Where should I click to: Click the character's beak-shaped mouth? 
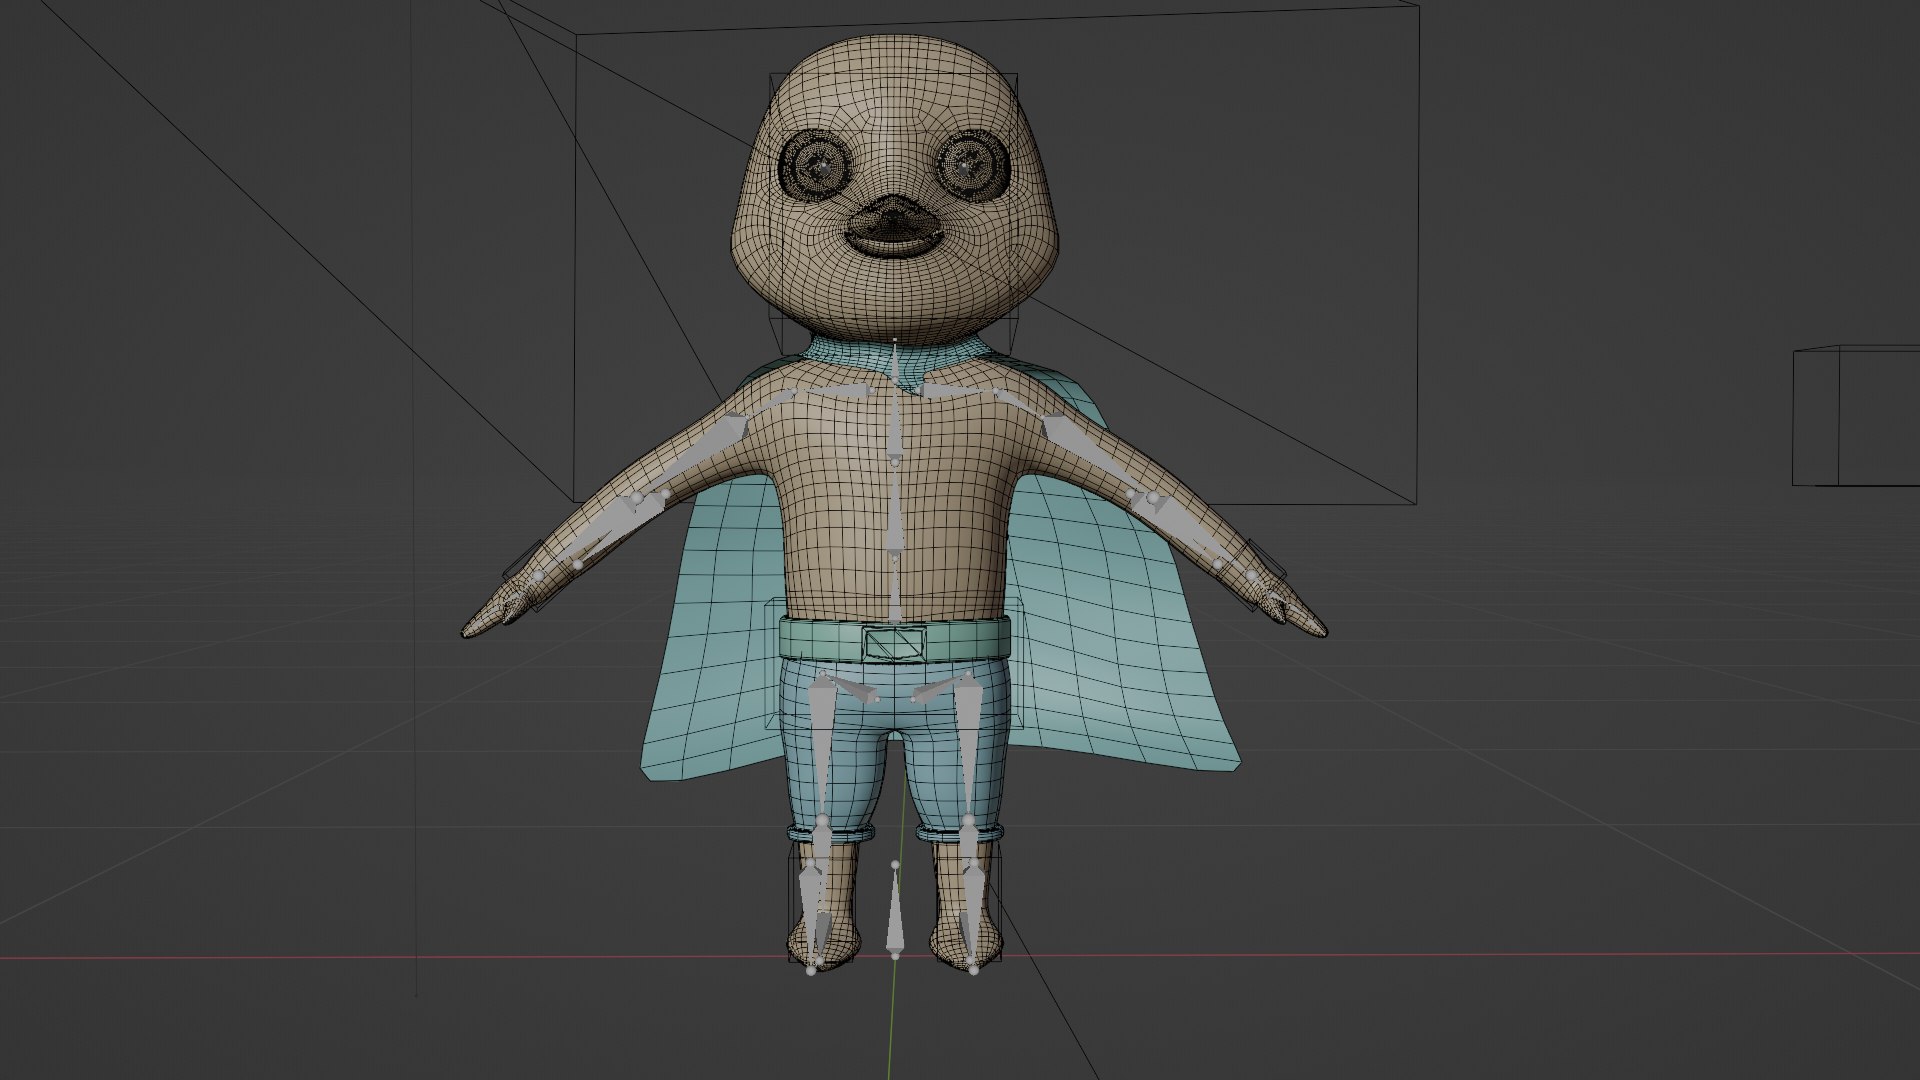click(894, 228)
